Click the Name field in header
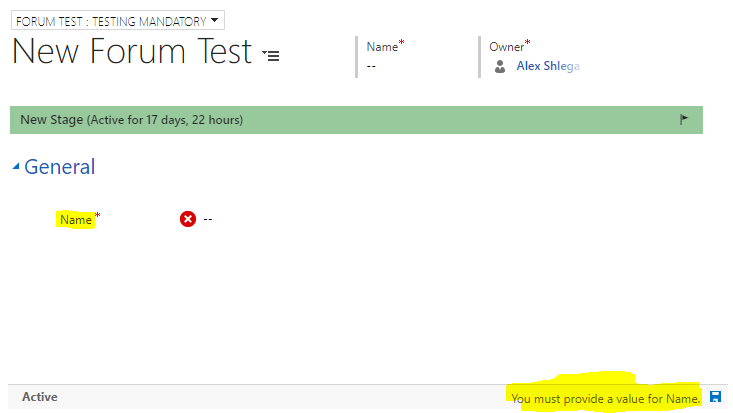The height and width of the screenshot is (413, 733). (371, 66)
